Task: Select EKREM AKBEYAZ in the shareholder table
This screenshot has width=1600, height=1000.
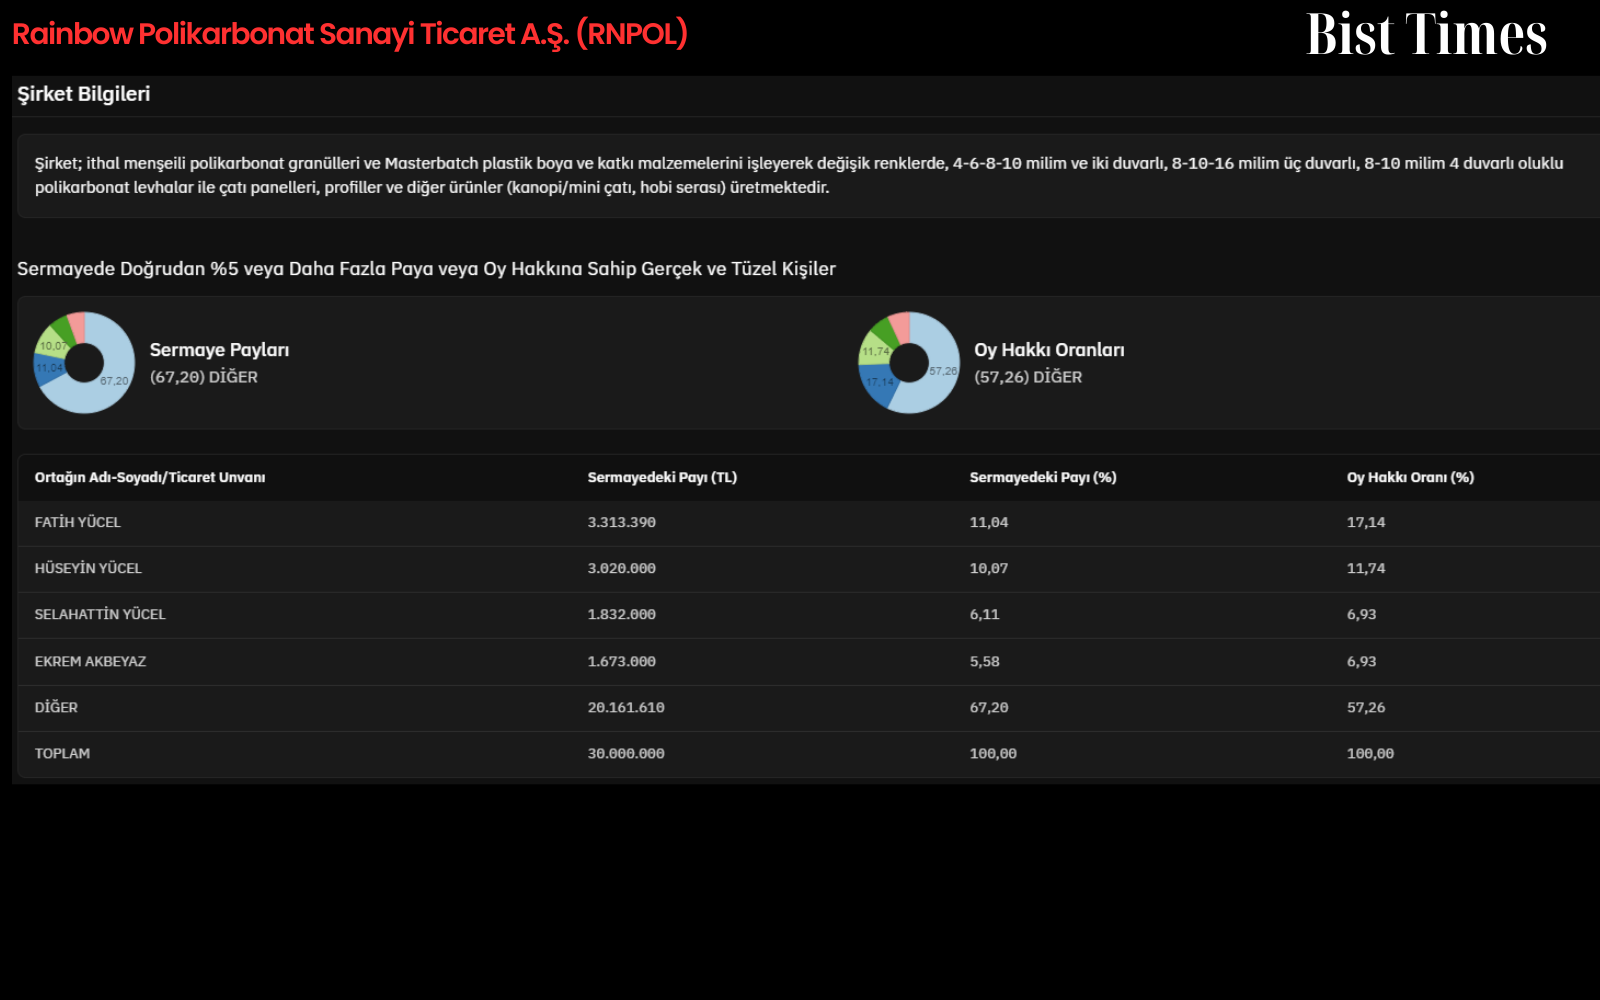Action: pyautogui.click(x=90, y=661)
